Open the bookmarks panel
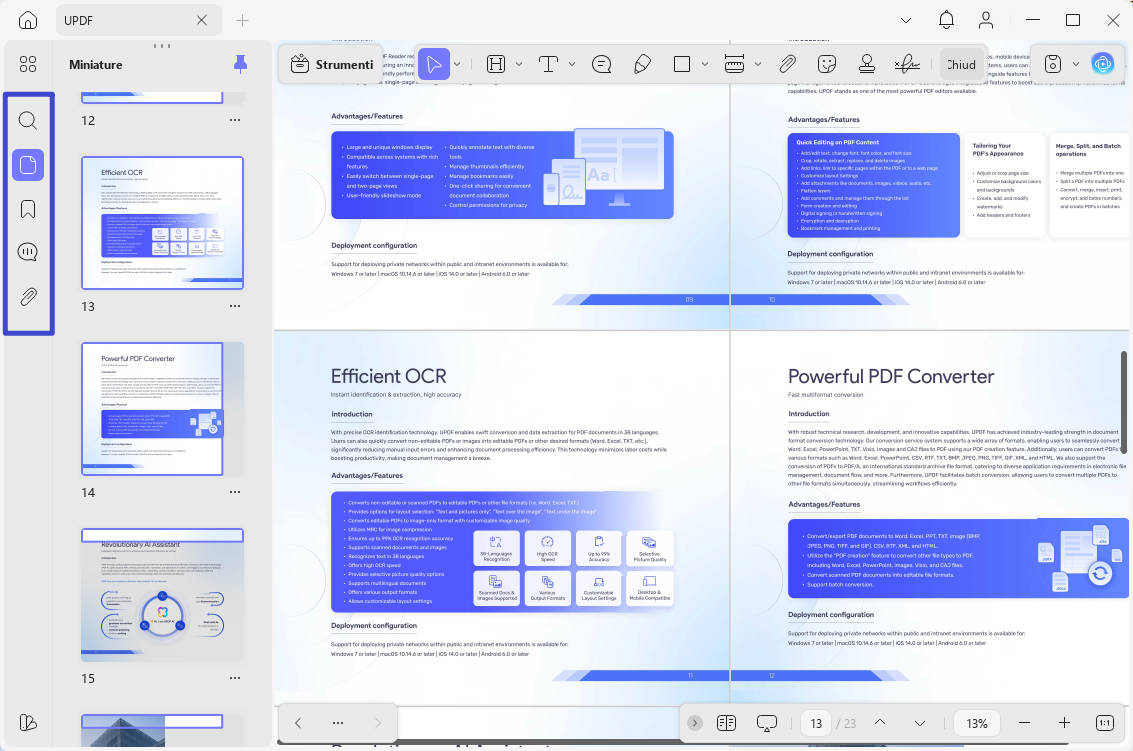 pyautogui.click(x=27, y=209)
